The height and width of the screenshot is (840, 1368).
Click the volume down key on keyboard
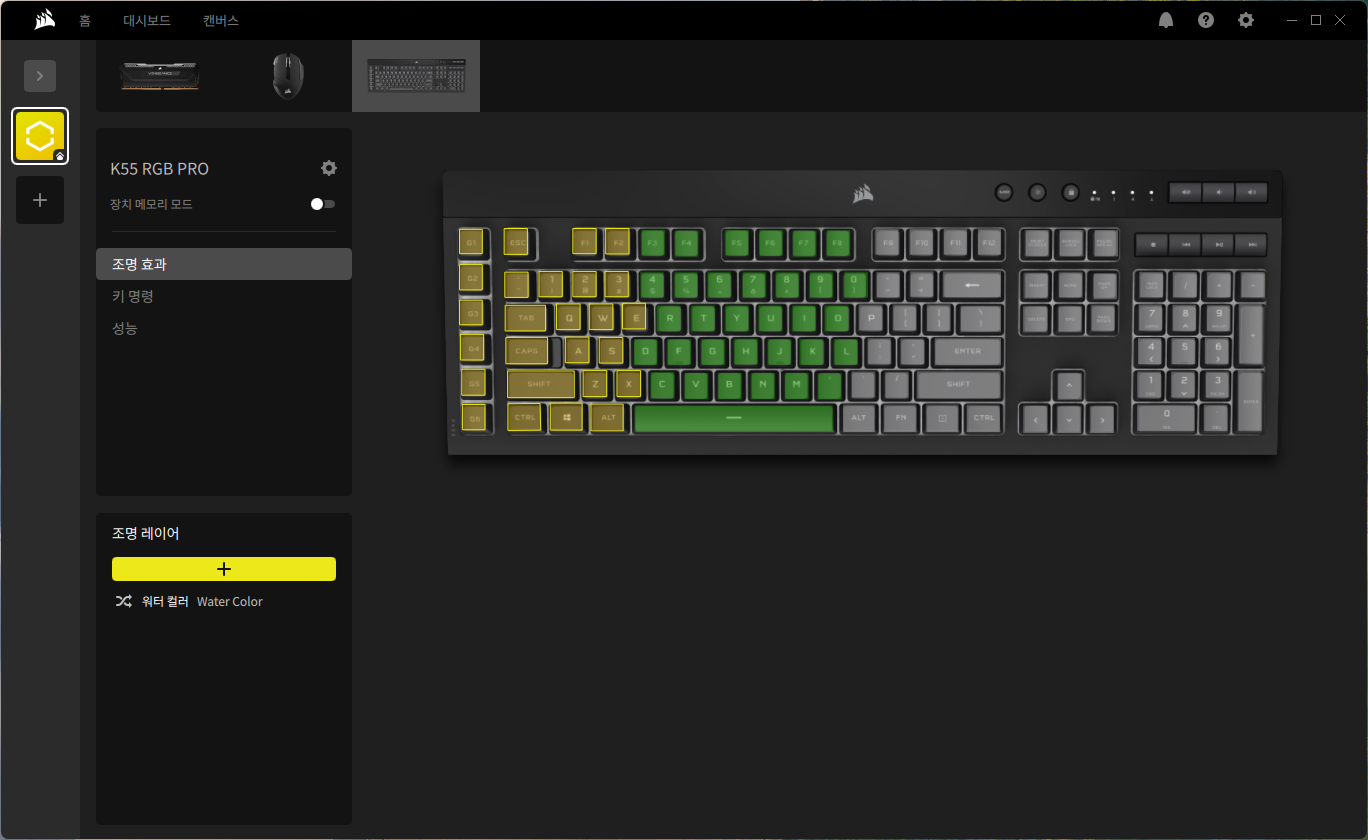click(1218, 192)
